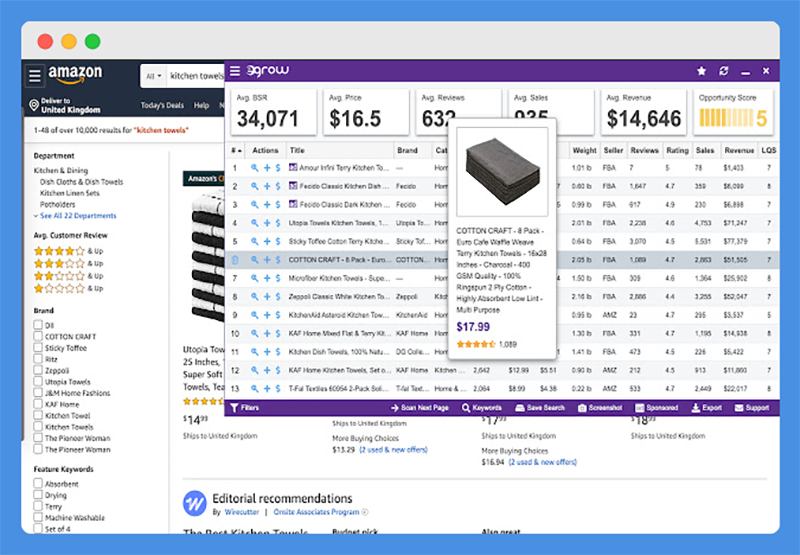Image resolution: width=800 pixels, height=555 pixels.
Task: Click the macOS green maximize button
Action: 92,41
